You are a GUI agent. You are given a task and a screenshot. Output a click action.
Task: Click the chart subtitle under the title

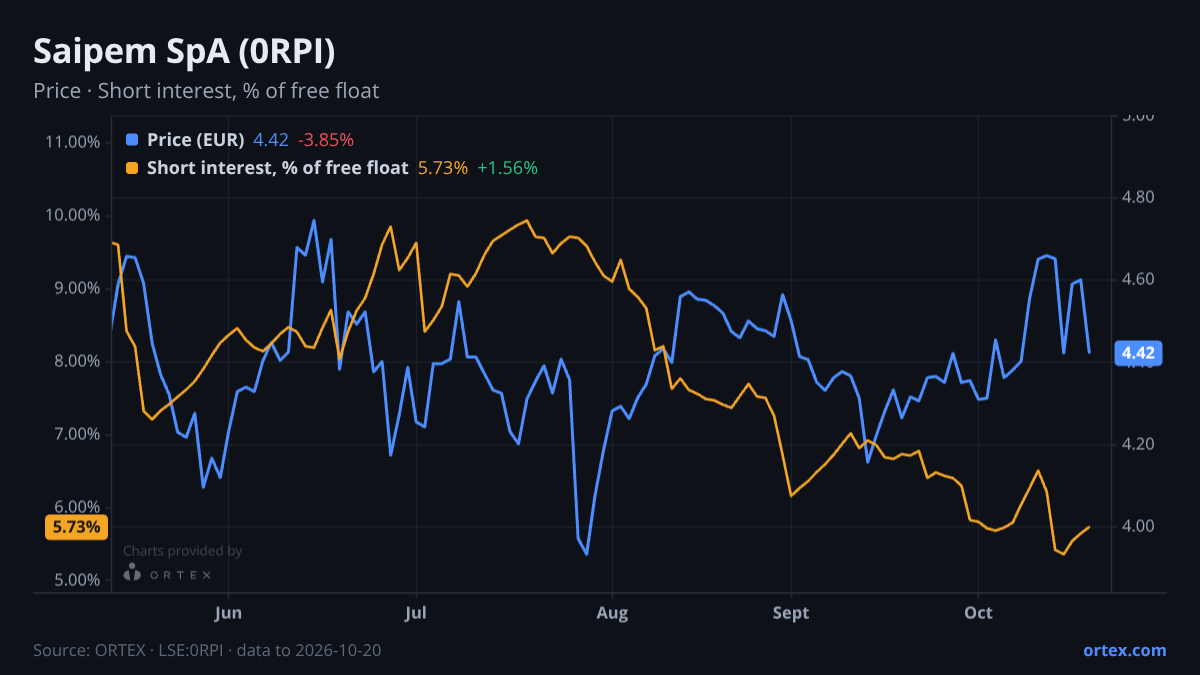pyautogui.click(x=206, y=91)
